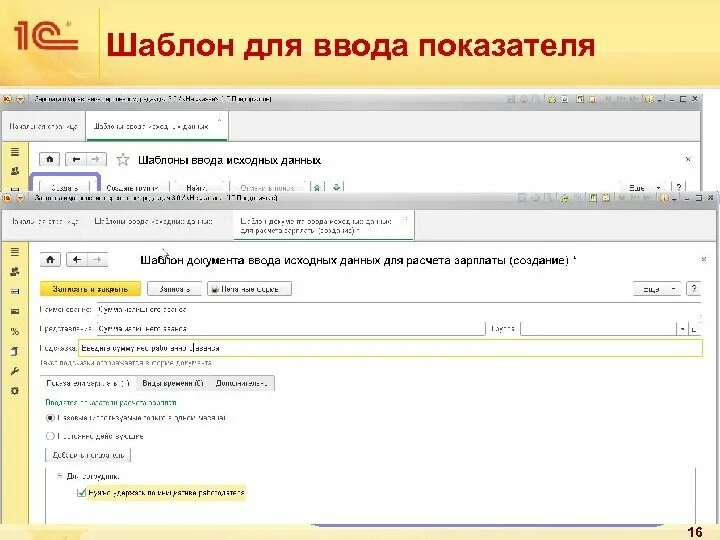The image size is (720, 540).
Task: Open calculator icon in front window title bar
Action: (593, 198)
